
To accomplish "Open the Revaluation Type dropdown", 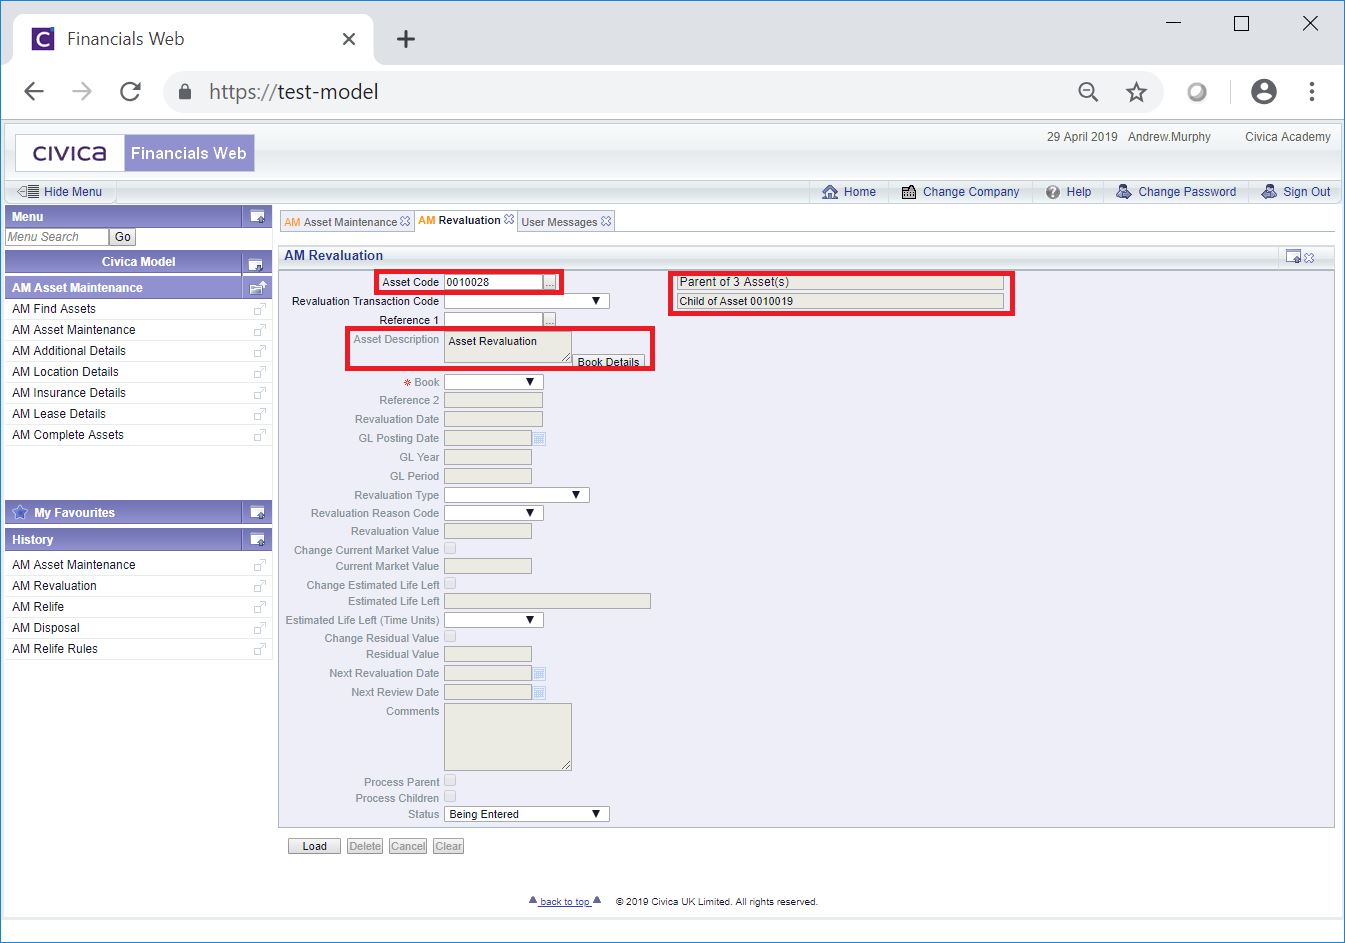I will point(517,495).
